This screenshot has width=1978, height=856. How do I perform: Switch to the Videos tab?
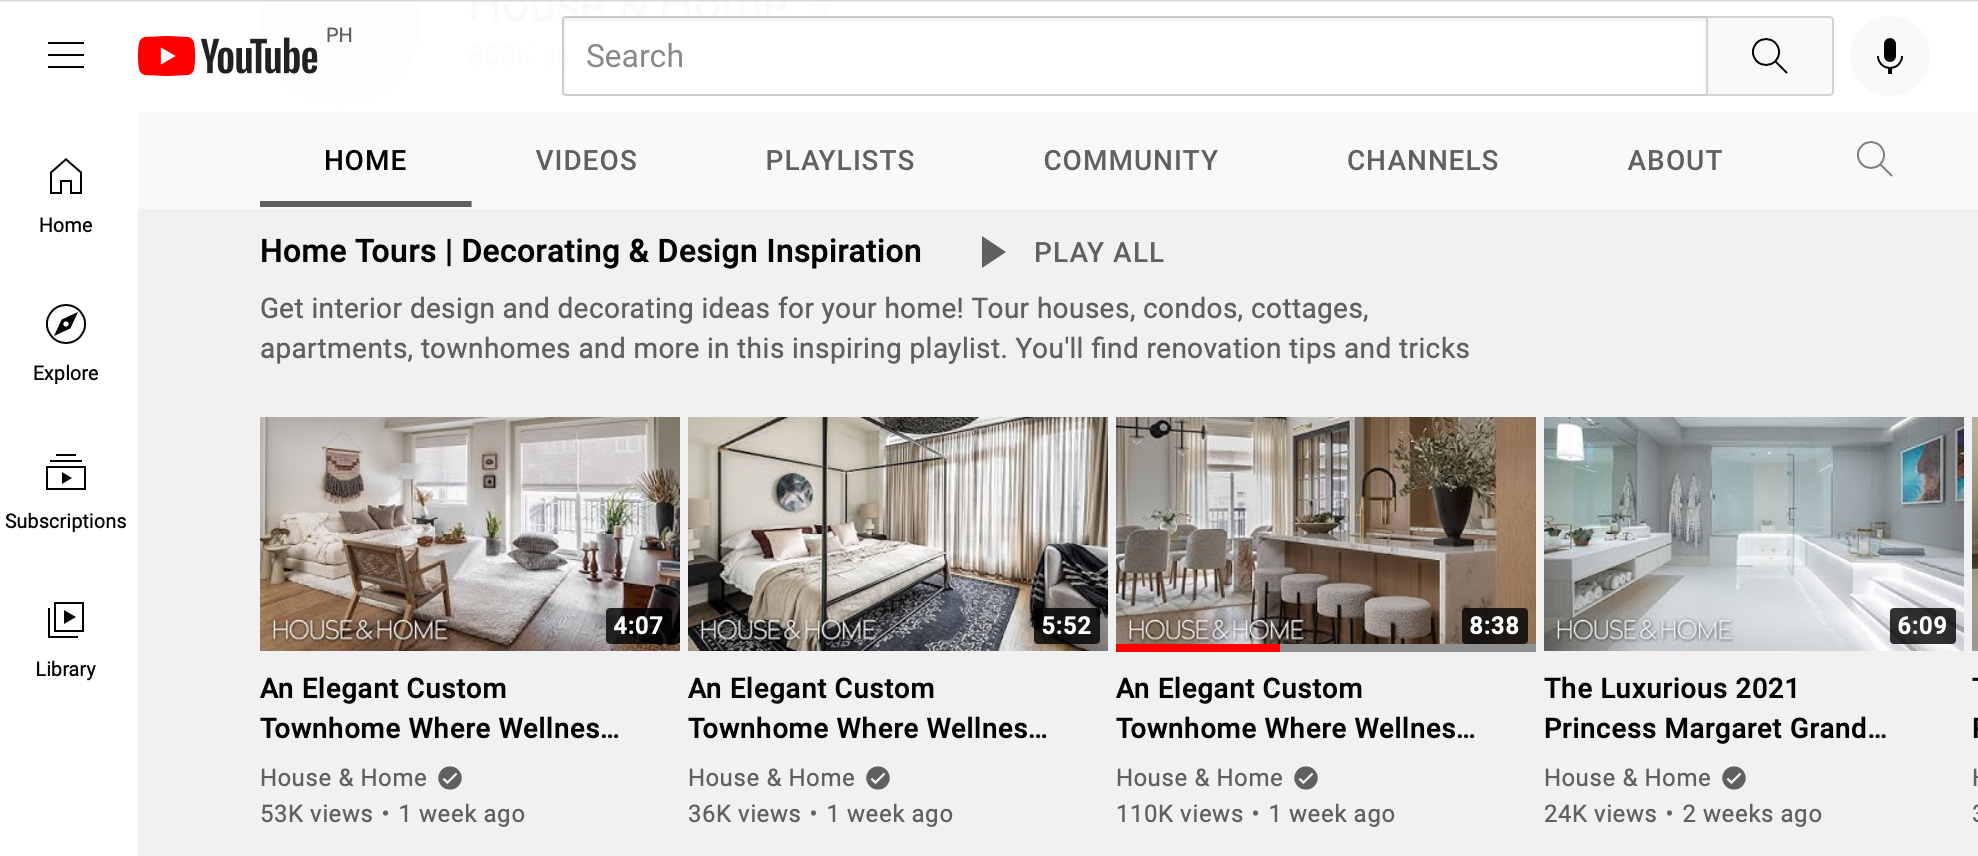(x=586, y=160)
